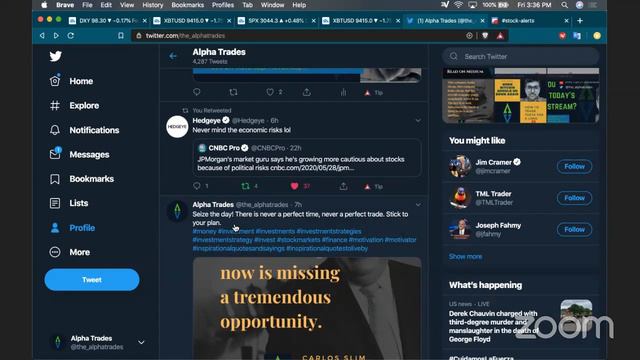Follow Joseph Fahmy
Image resolution: width=640 pixels, height=360 pixels.
[x=574, y=229]
